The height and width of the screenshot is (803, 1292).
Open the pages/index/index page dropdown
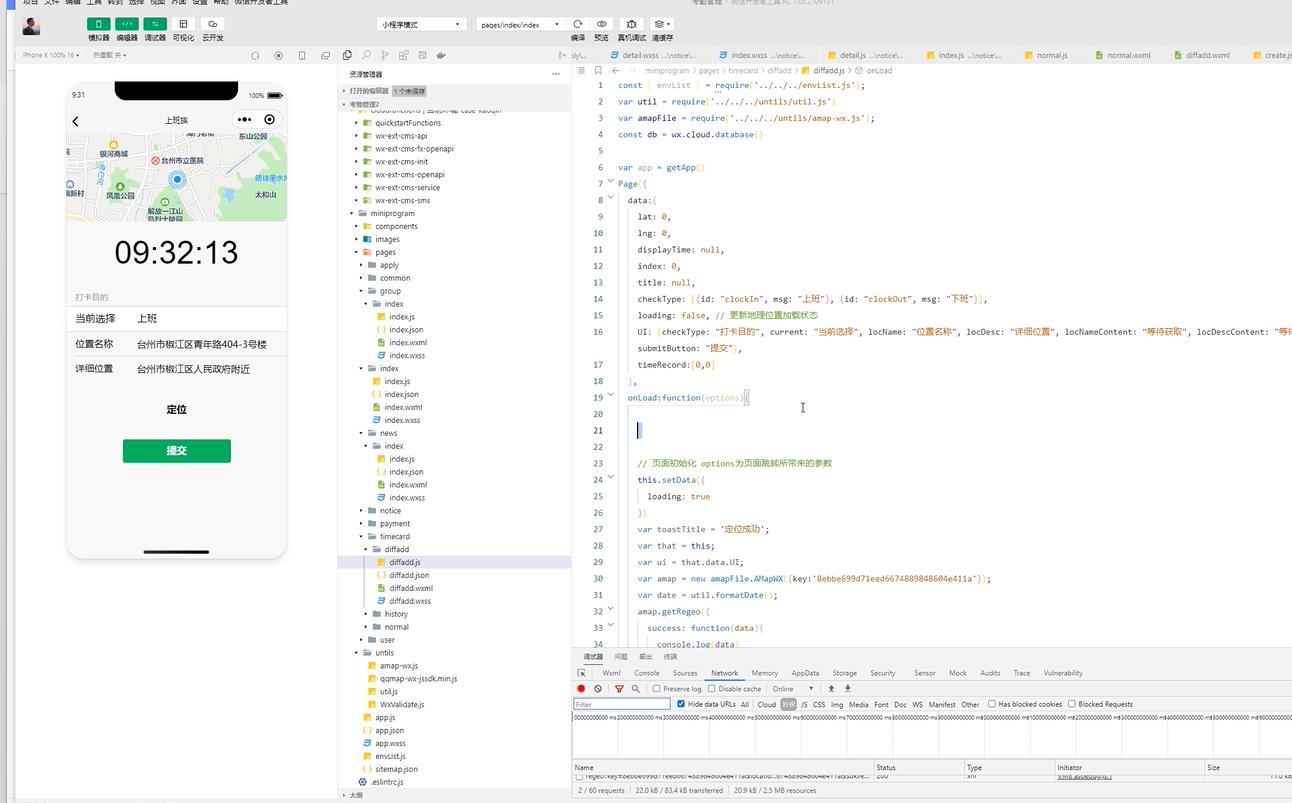click(520, 24)
